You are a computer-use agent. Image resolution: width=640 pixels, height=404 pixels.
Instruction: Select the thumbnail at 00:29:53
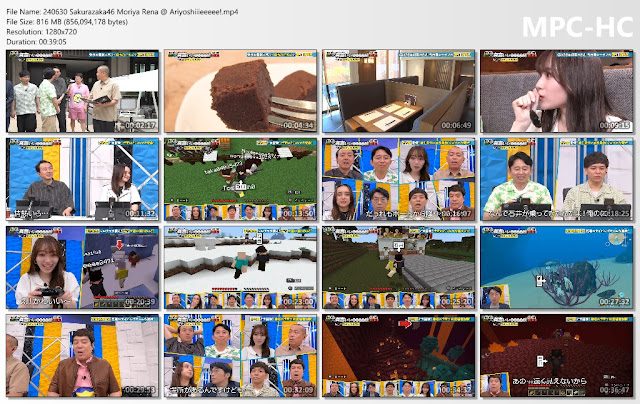pos(82,355)
